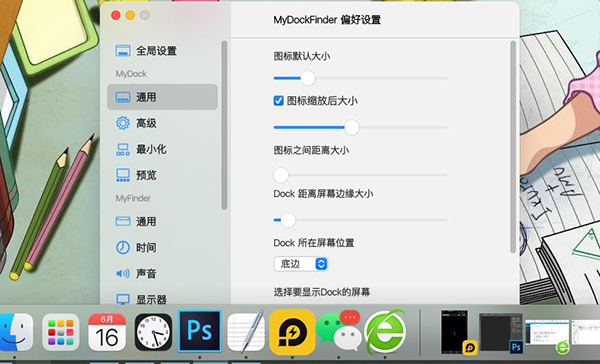Image resolution: width=600 pixels, height=364 pixels.
Task: Open Photoshop from the dock
Action: (x=200, y=331)
